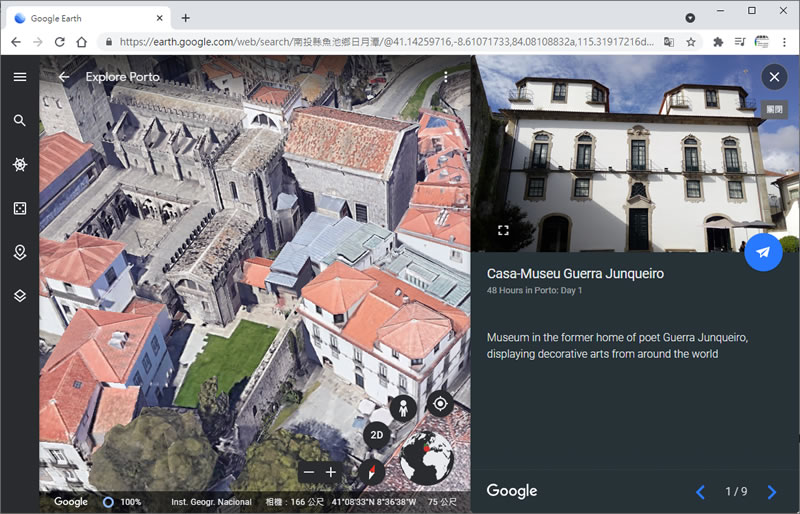Reload the Google Earth page
This screenshot has height=514, width=800.
(60, 42)
